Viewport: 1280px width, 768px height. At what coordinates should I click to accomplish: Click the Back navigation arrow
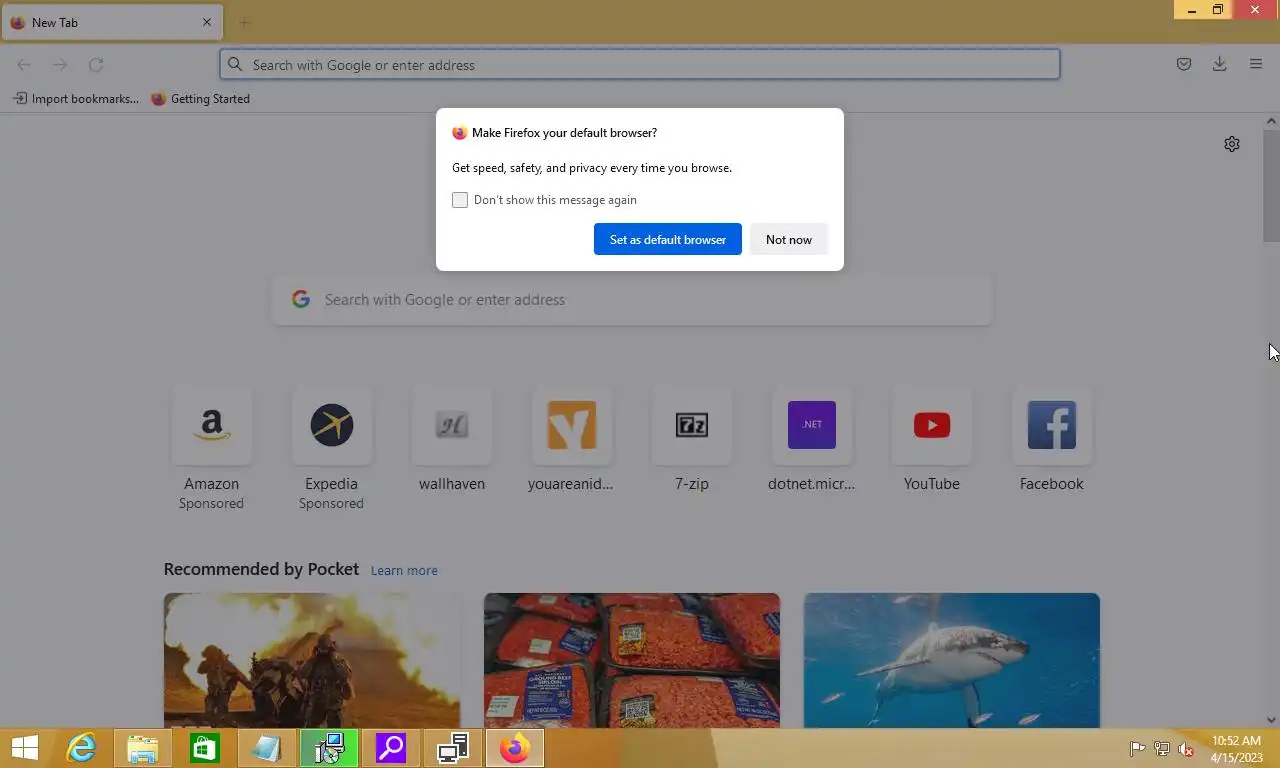tap(24, 65)
